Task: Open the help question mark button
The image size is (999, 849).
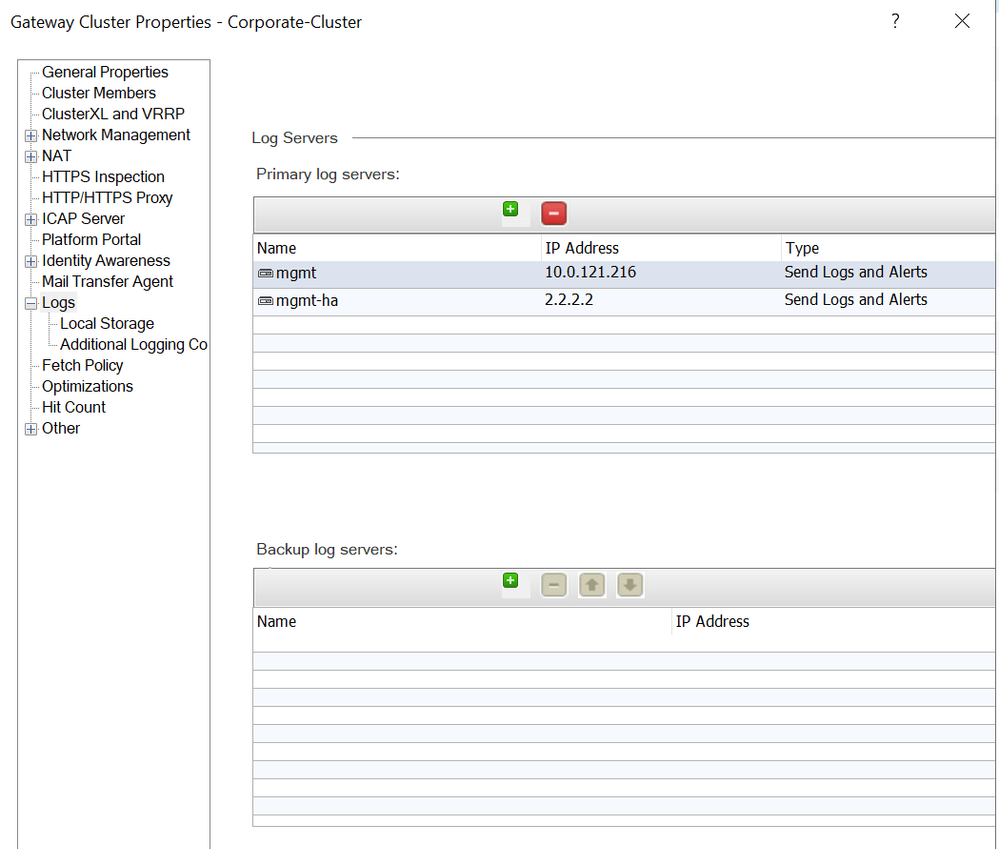Action: 895,21
